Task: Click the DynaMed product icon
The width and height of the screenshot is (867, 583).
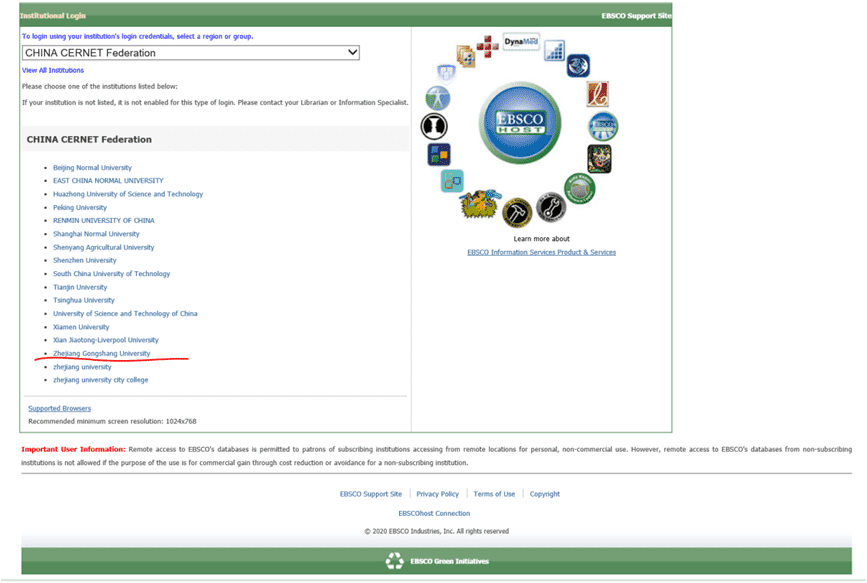Action: click(520, 43)
